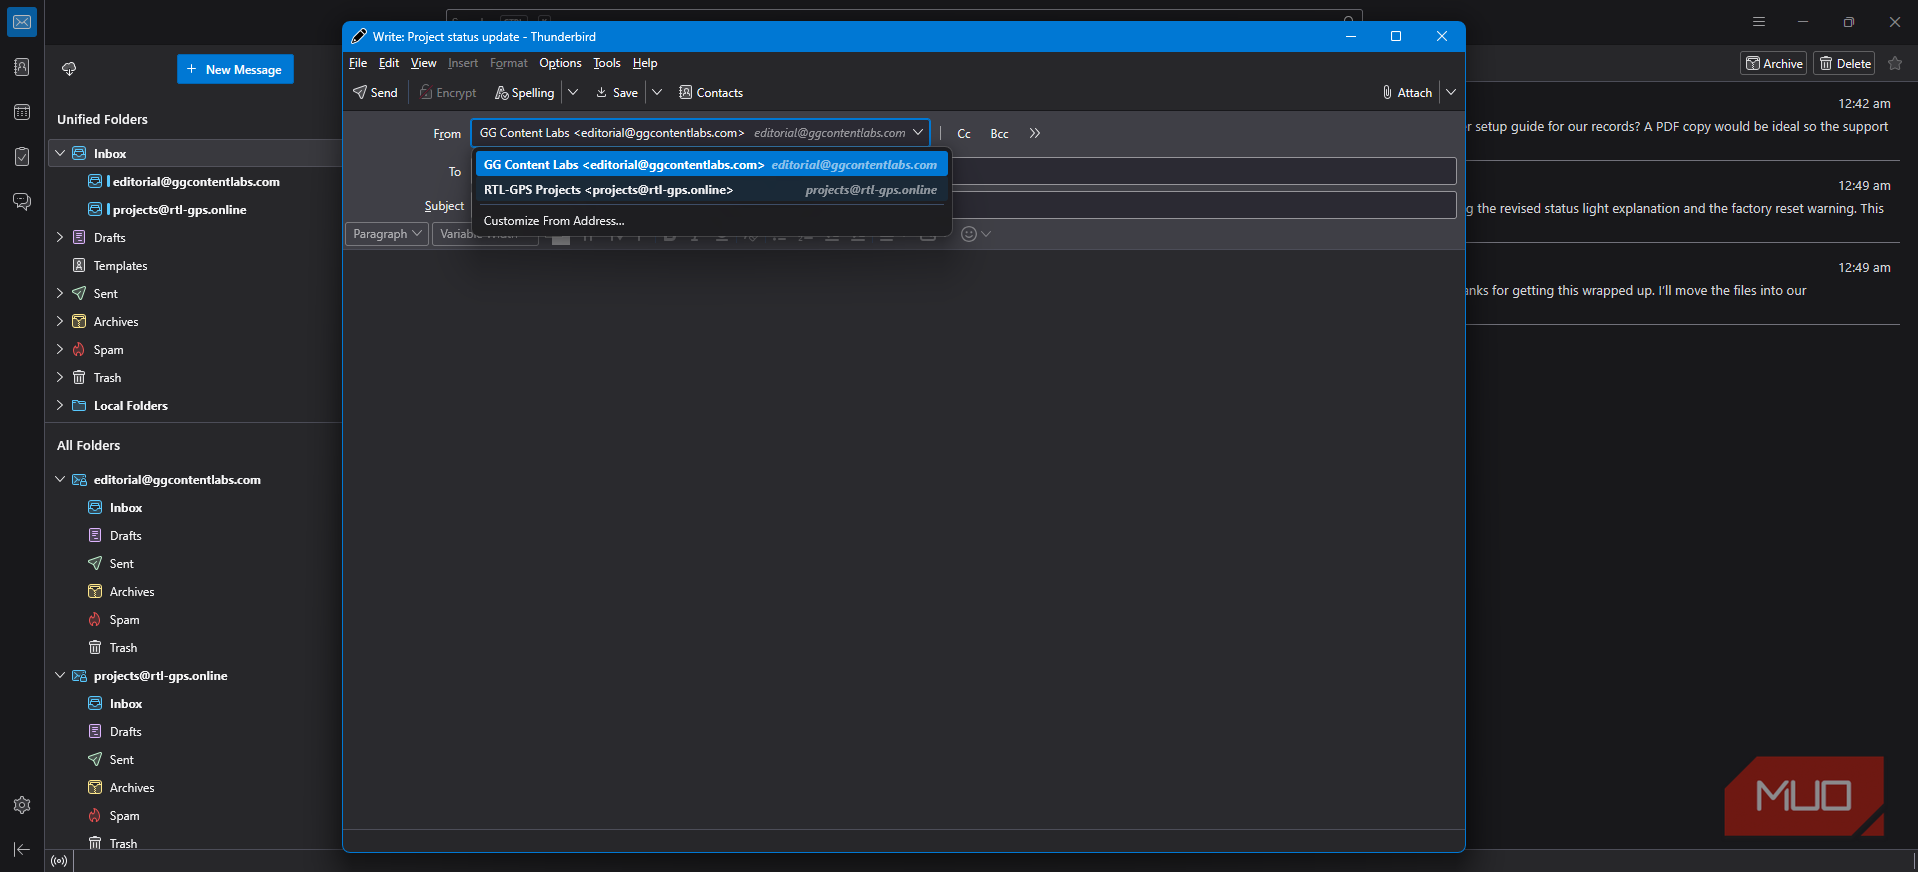Open Sent under the editorial@ggcontentlabs.com account

click(121, 564)
